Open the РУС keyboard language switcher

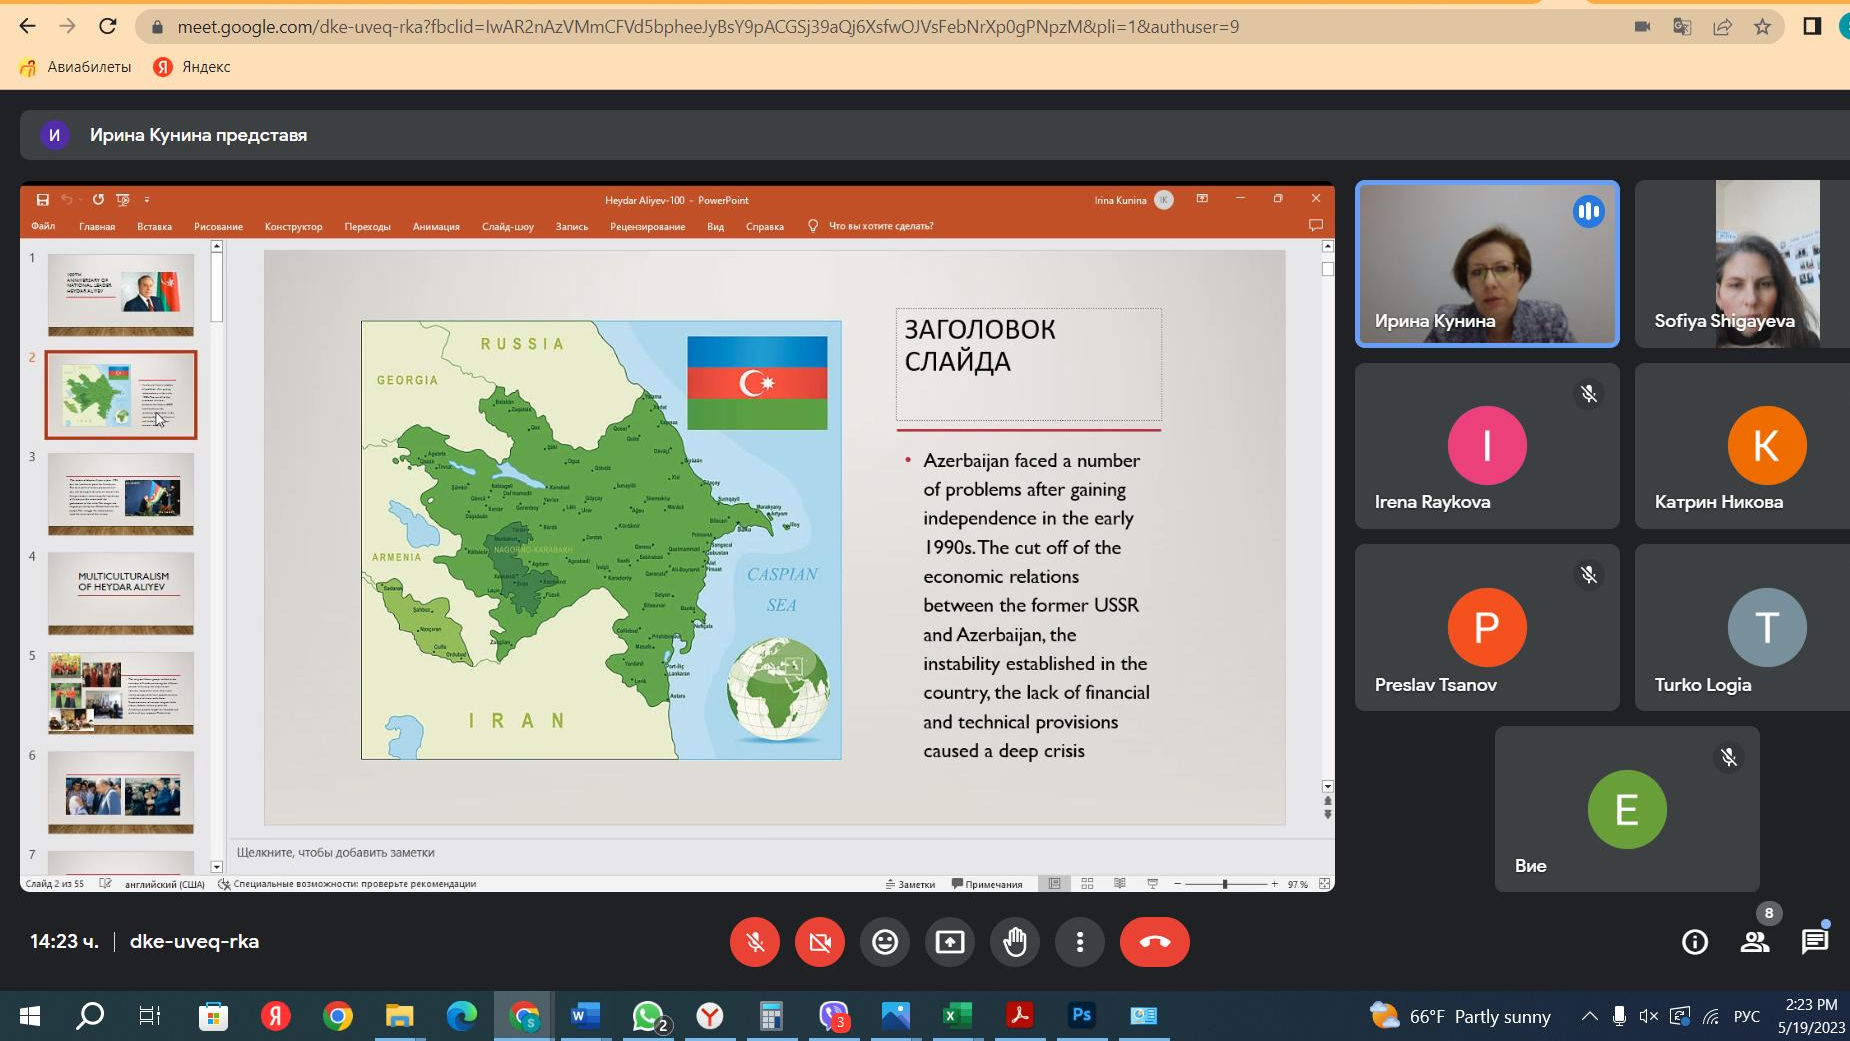pyautogui.click(x=1746, y=1017)
